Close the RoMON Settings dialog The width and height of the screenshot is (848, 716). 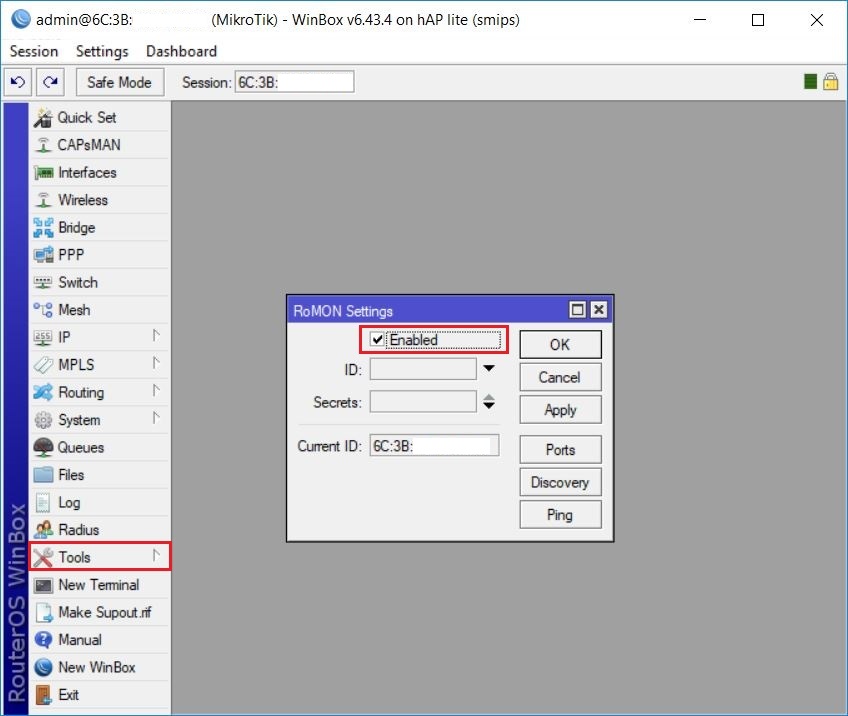598,310
